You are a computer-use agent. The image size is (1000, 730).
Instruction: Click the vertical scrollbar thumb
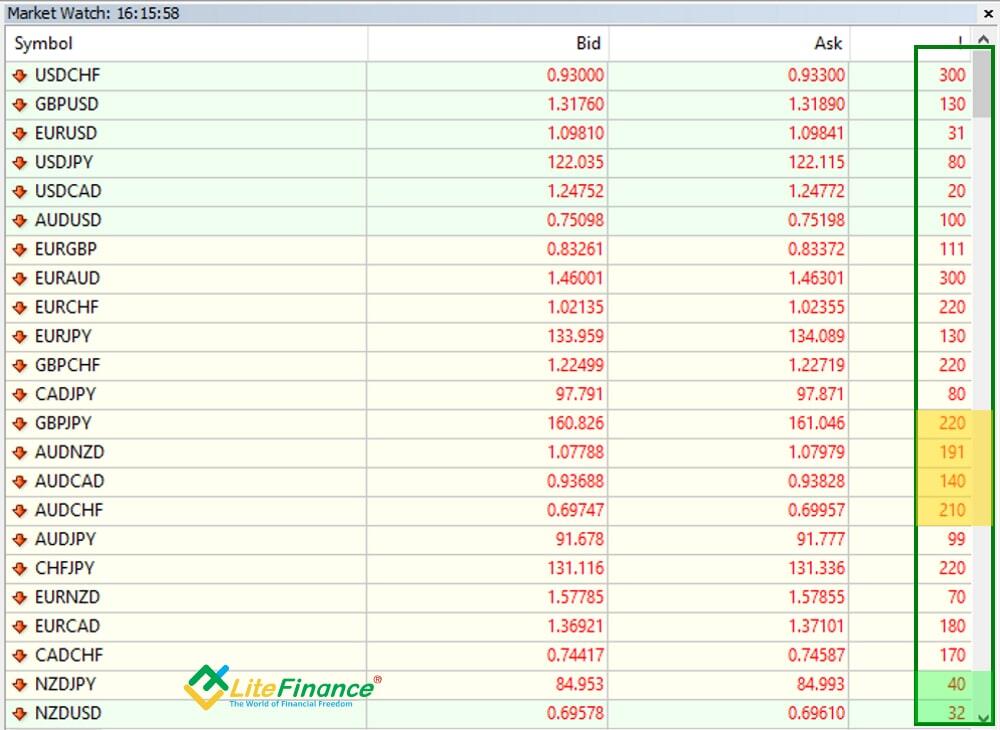point(983,84)
